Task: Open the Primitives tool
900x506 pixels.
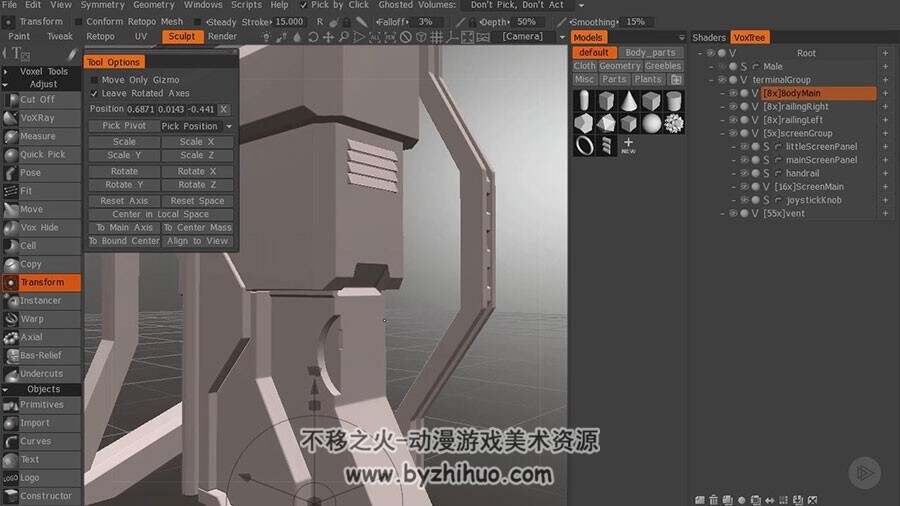Action: 40,404
